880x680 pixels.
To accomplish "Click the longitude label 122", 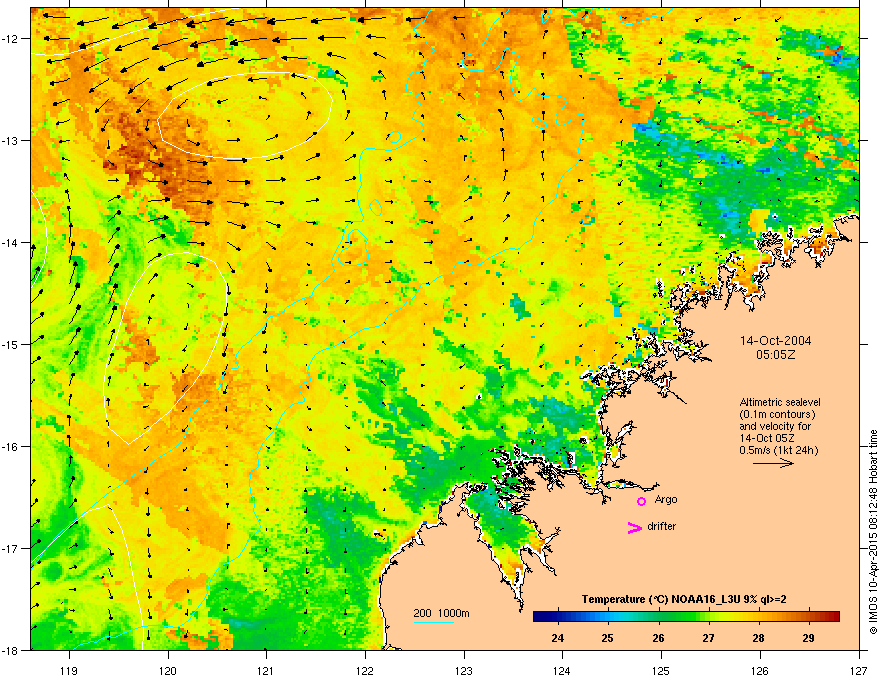I will pos(365,670).
